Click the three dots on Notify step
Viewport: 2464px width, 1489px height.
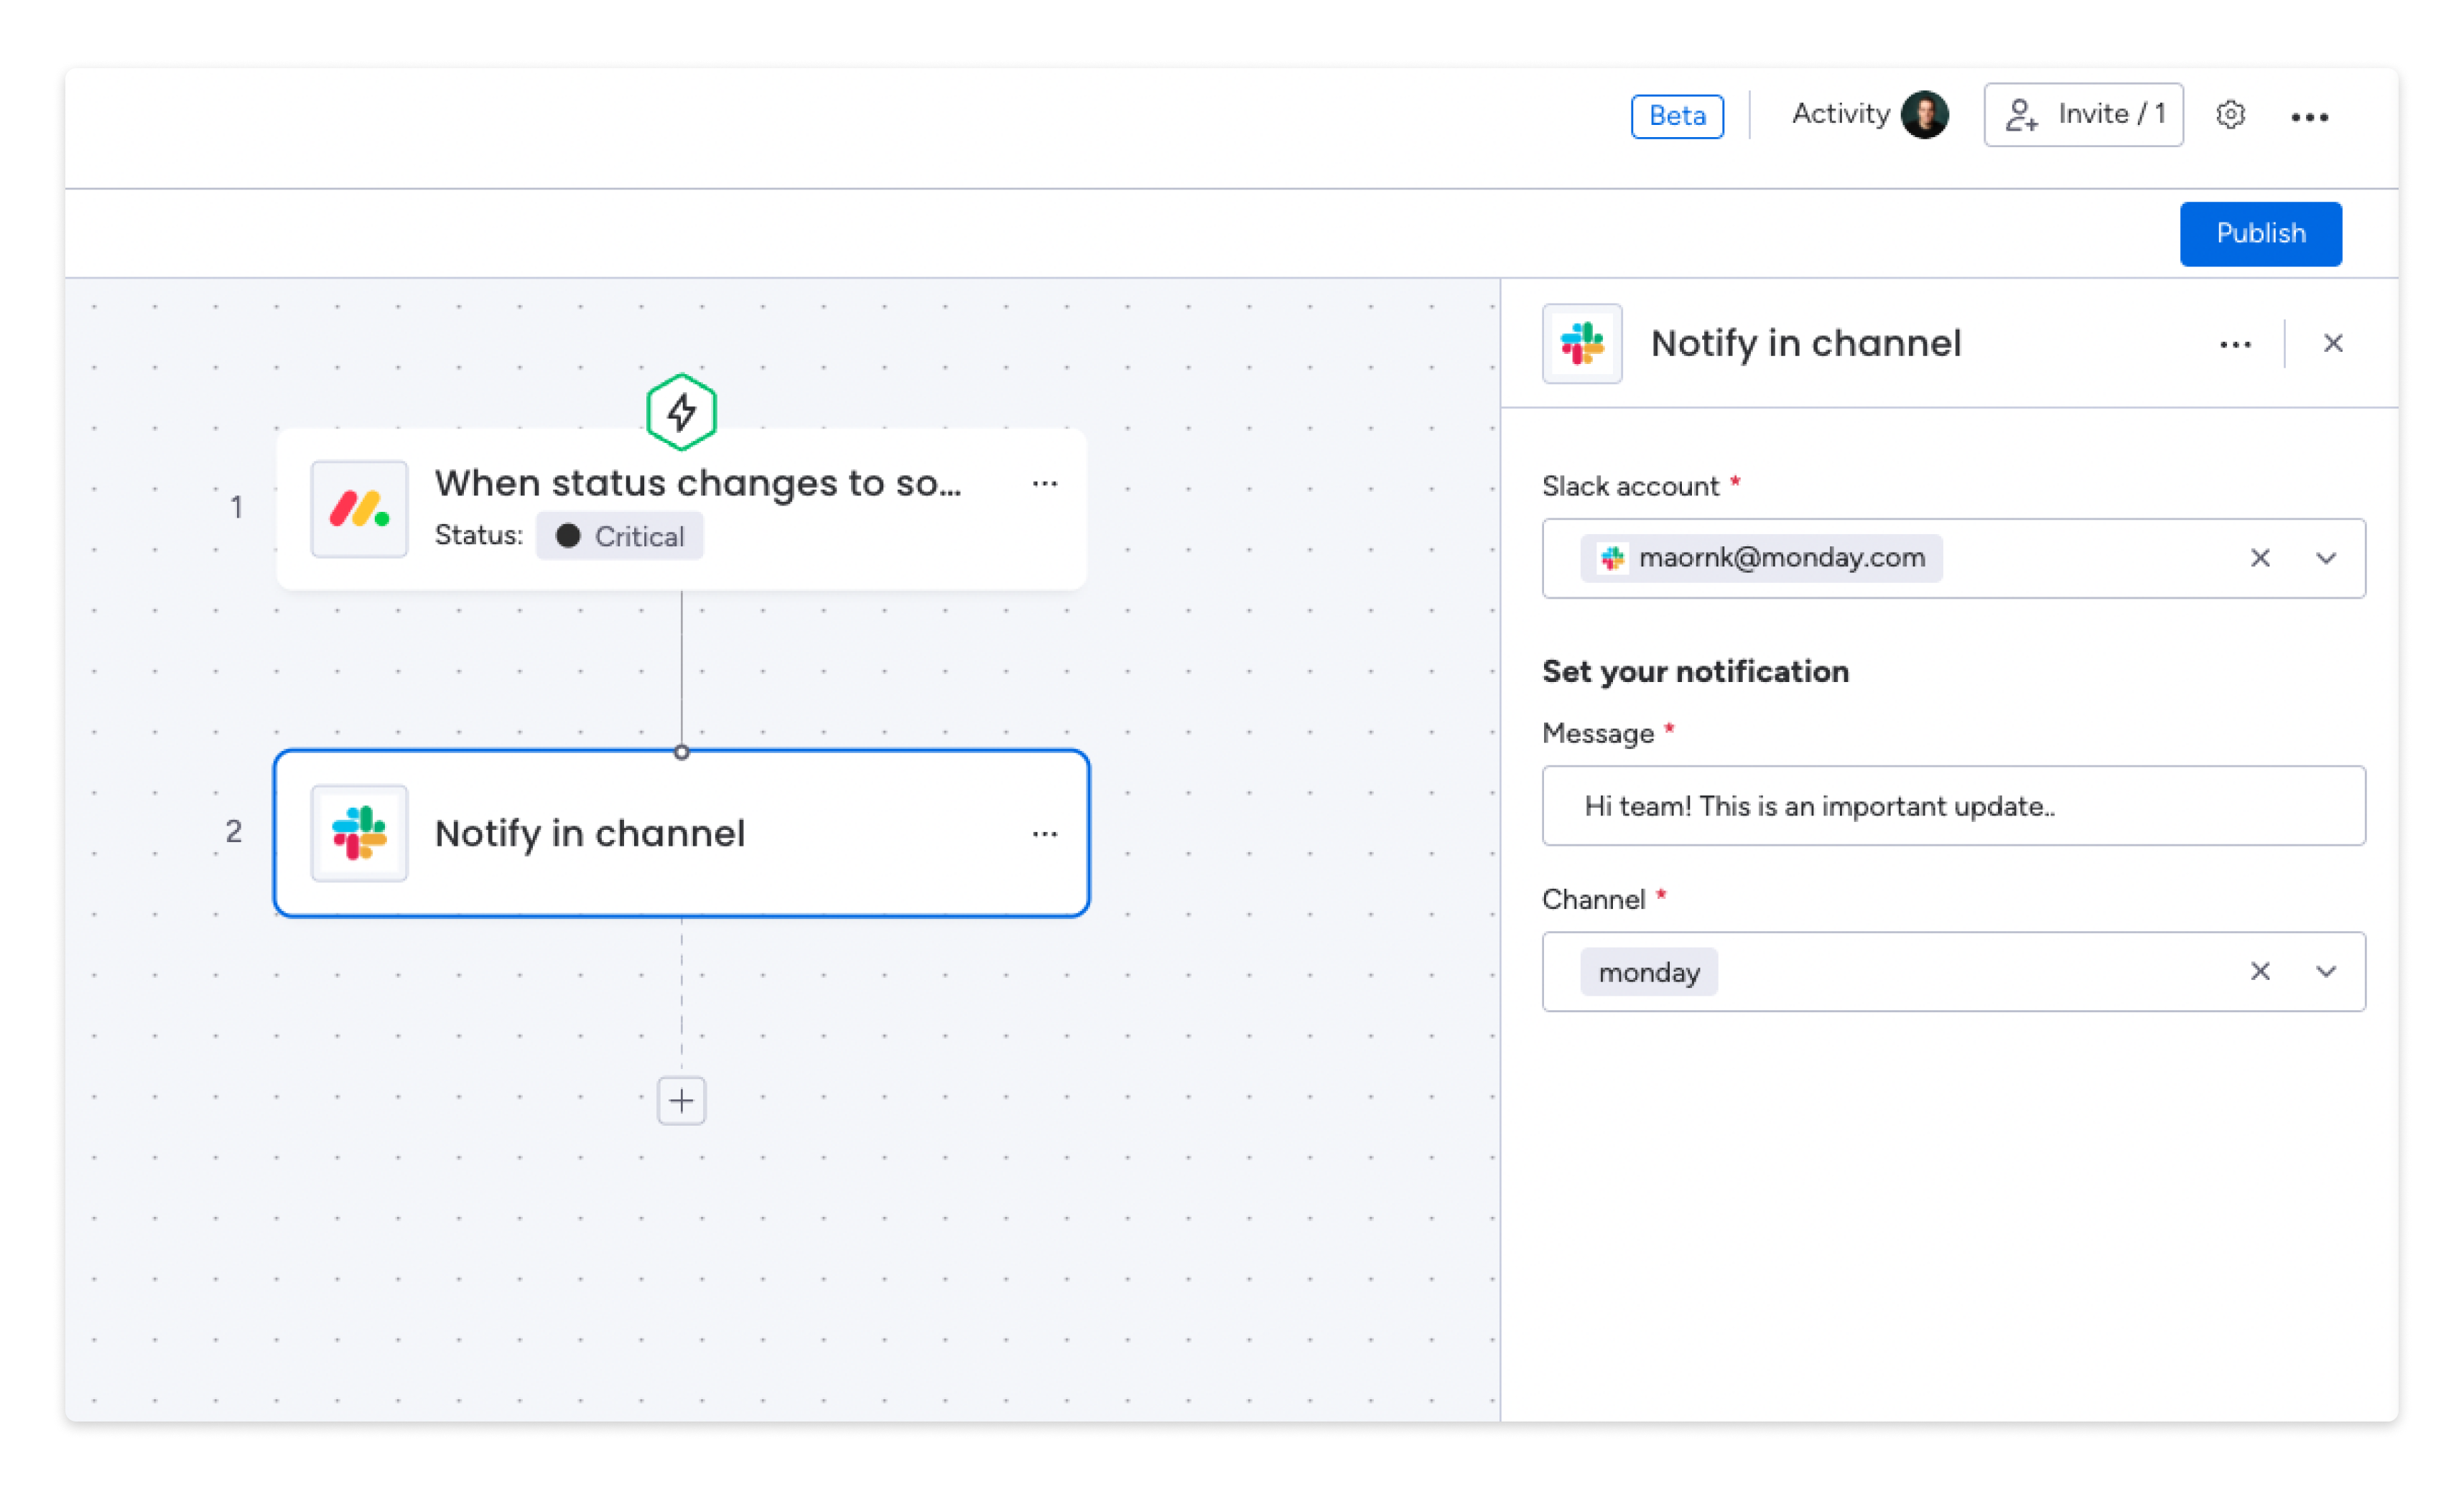point(1043,833)
